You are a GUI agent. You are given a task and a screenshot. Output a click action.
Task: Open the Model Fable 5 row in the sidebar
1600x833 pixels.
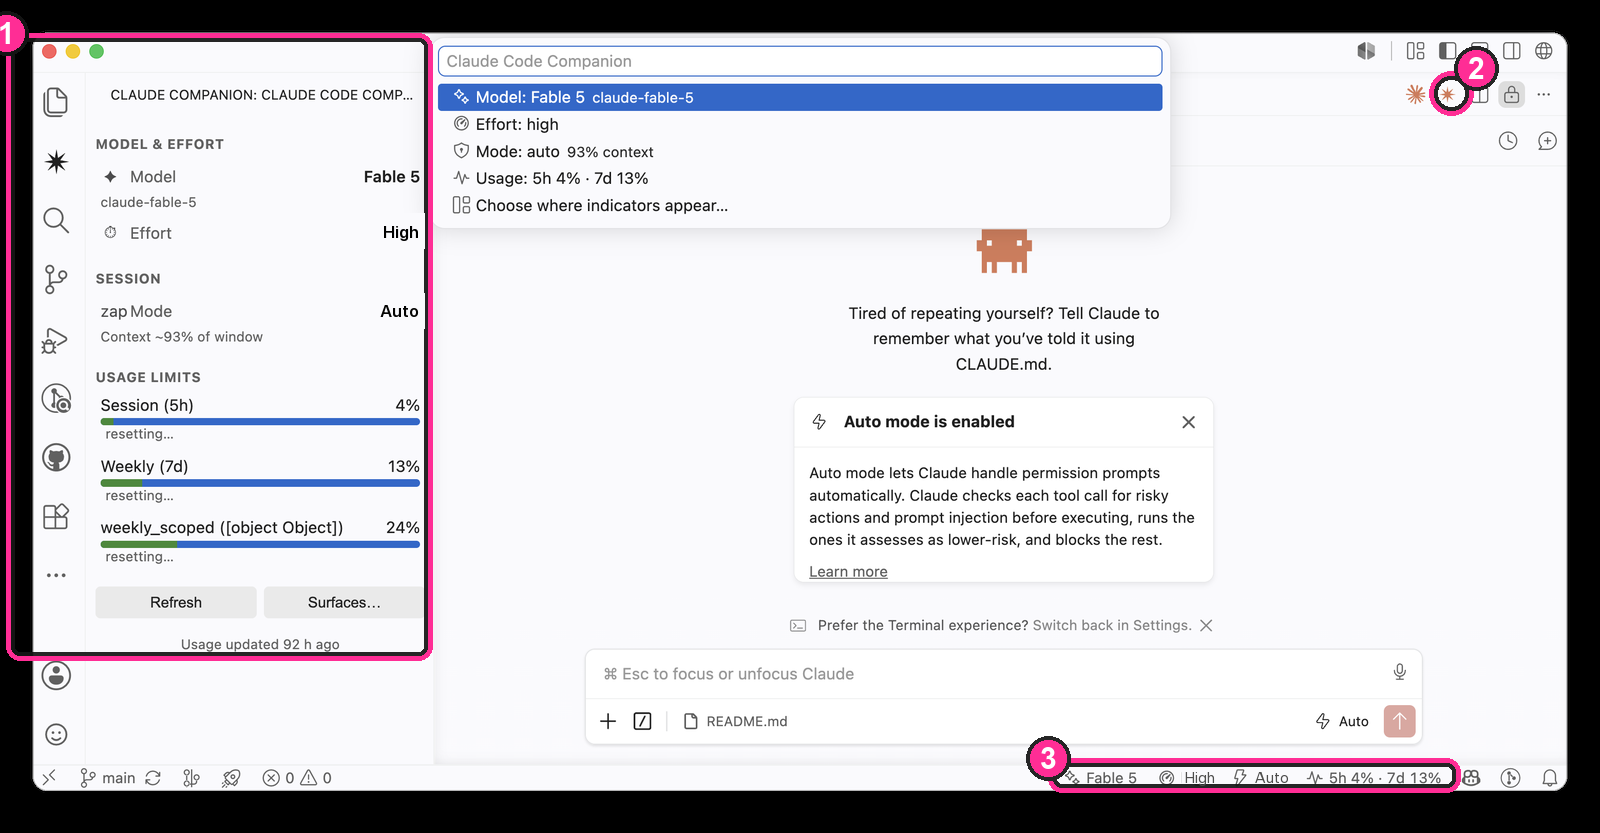click(x=260, y=176)
